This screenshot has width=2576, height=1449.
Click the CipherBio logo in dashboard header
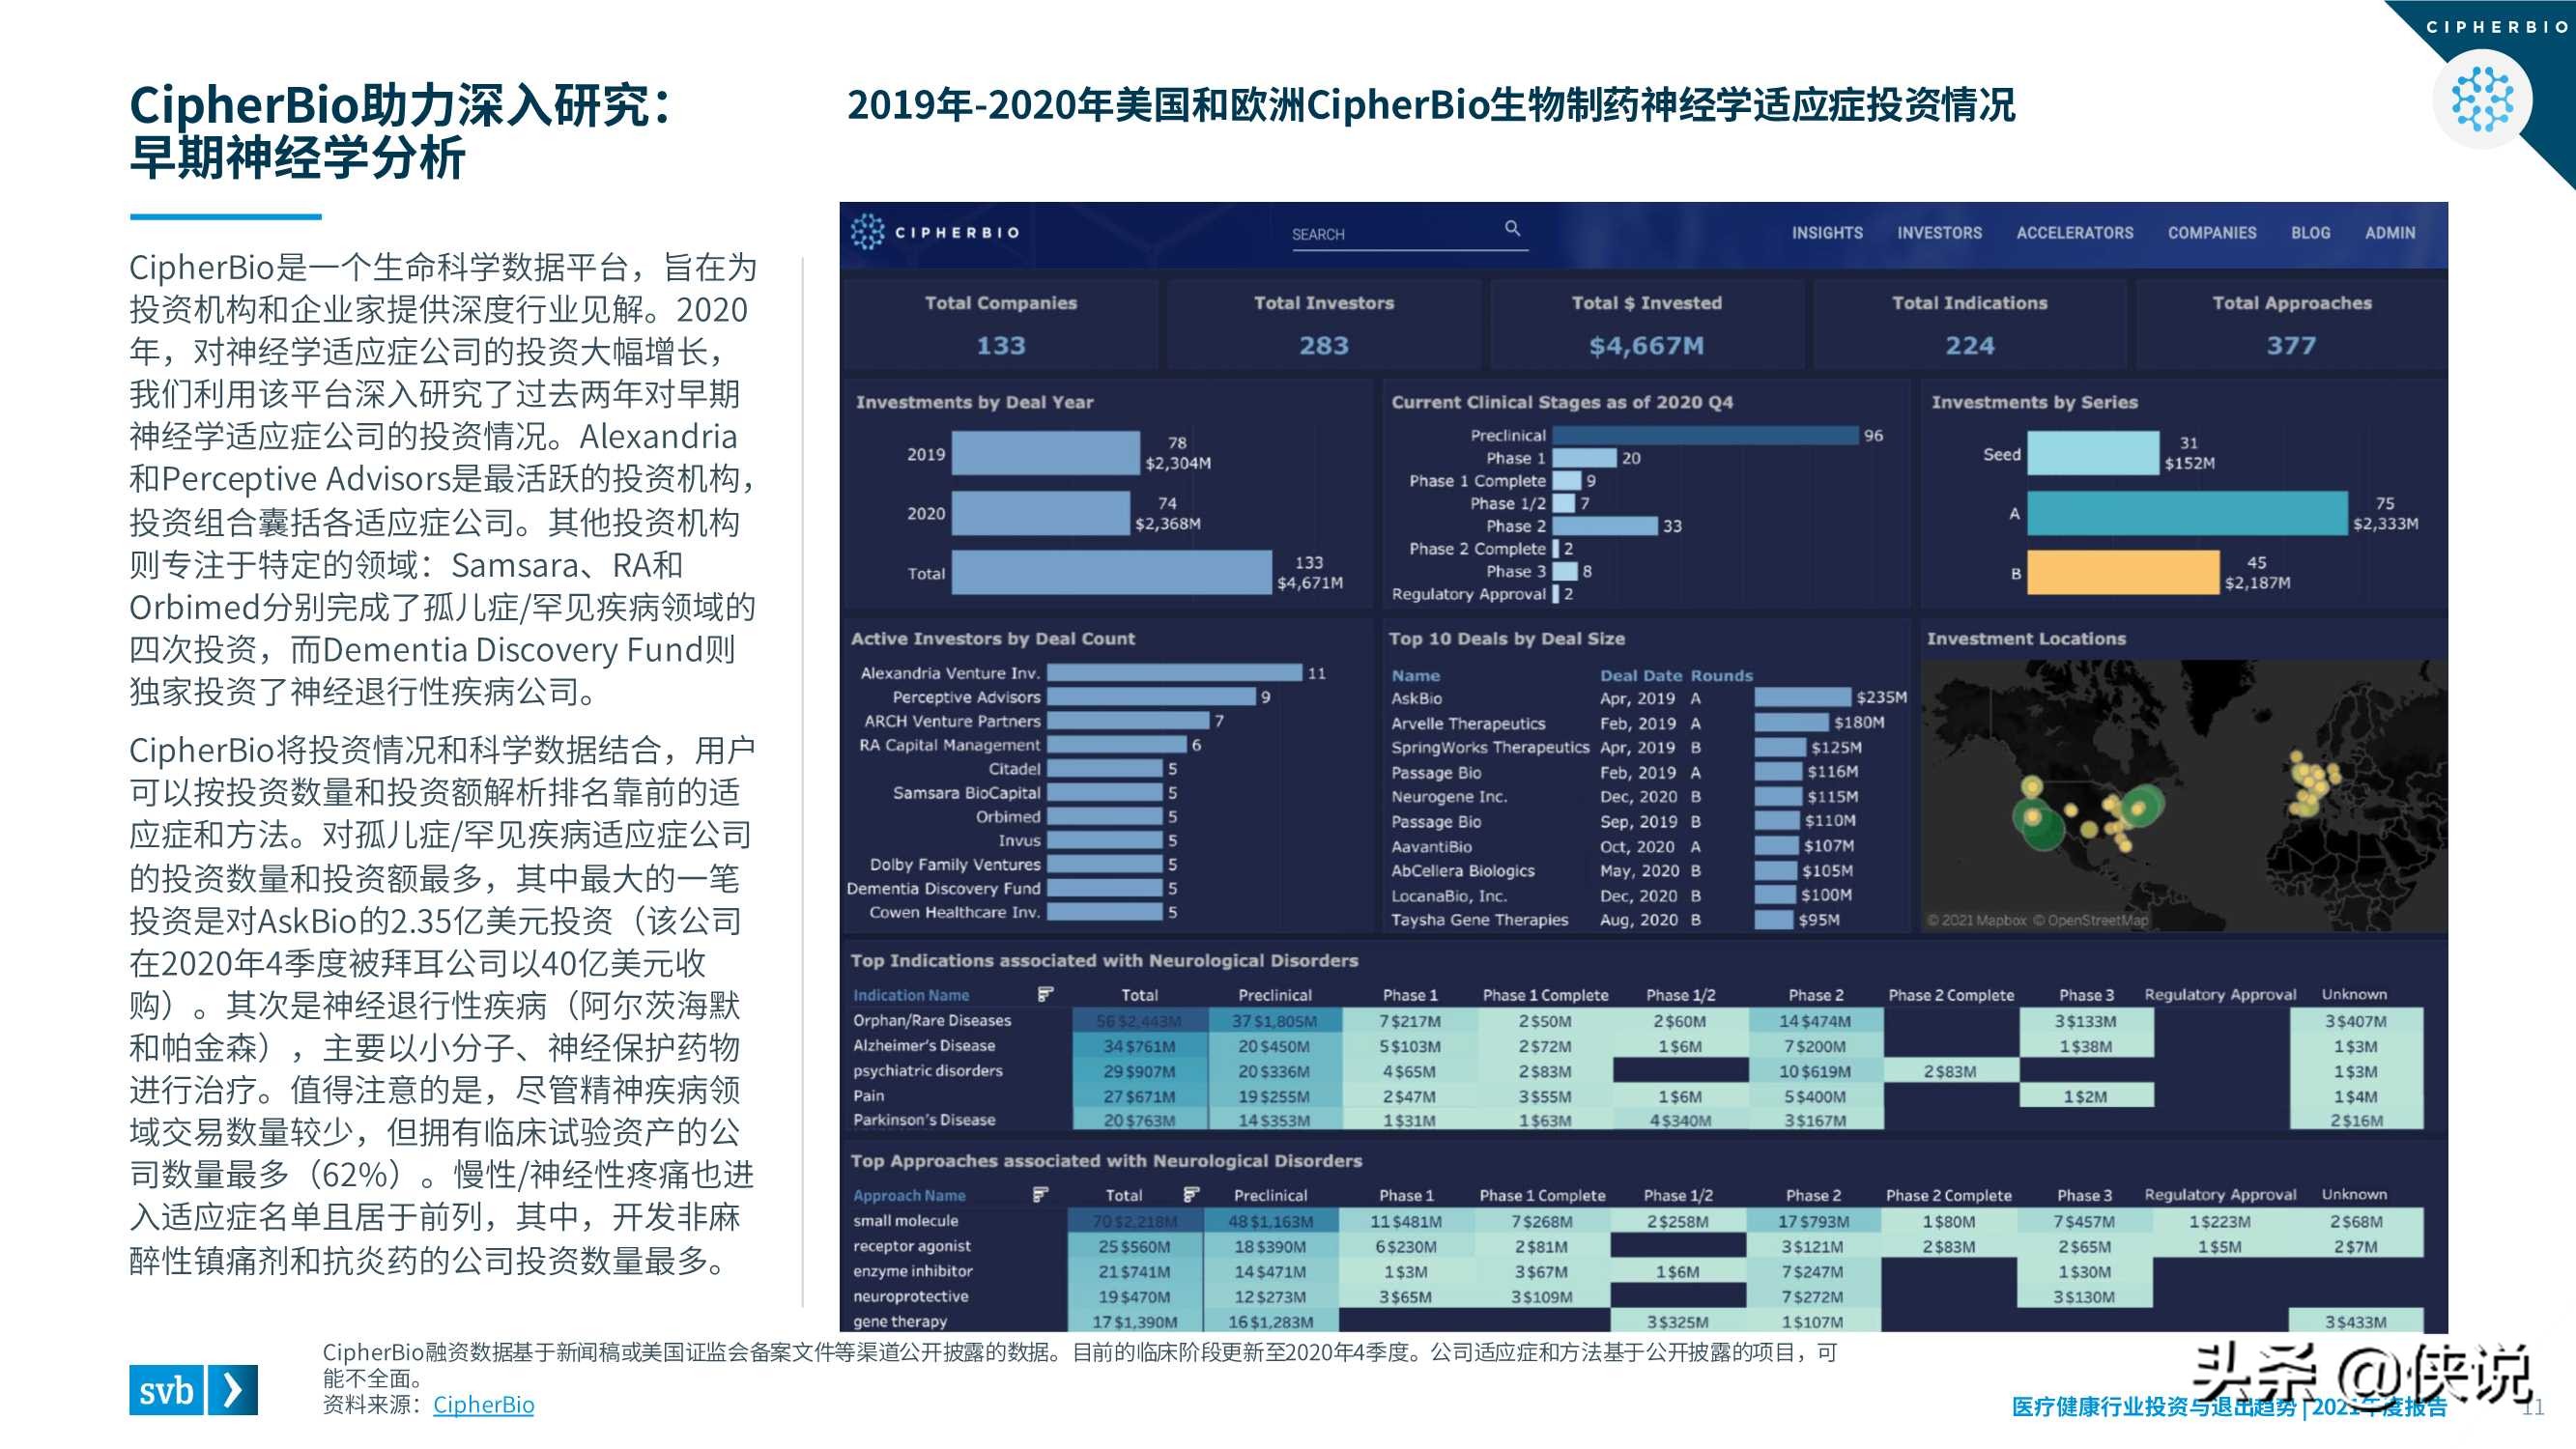[x=935, y=232]
